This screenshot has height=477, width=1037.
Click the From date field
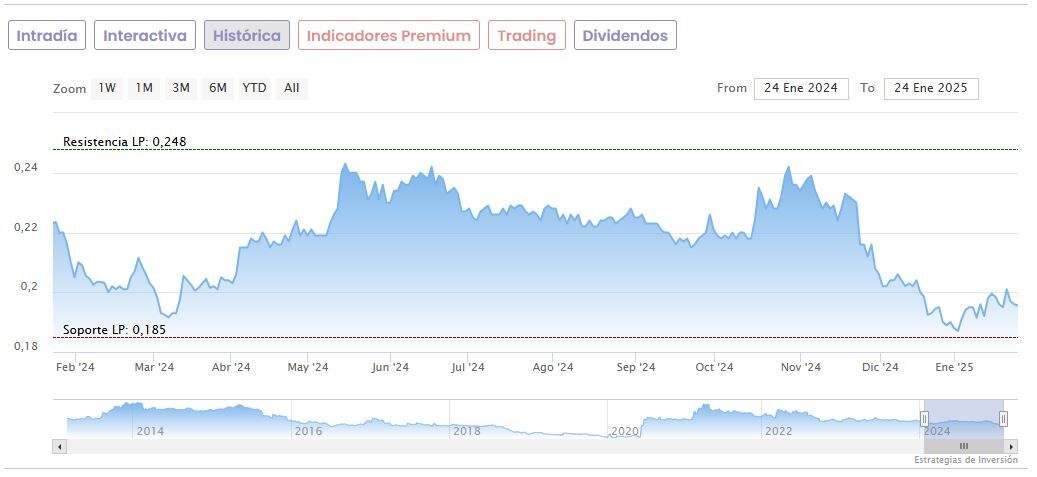[x=801, y=88]
